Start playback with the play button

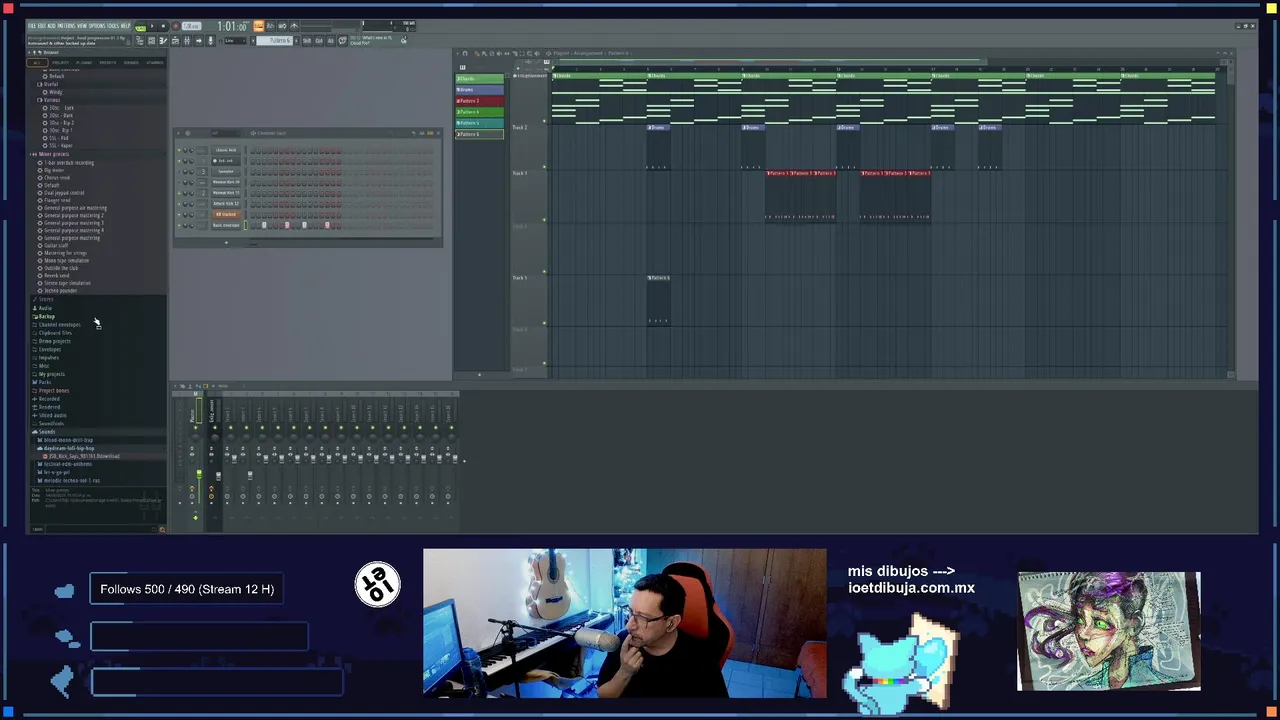tap(152, 26)
